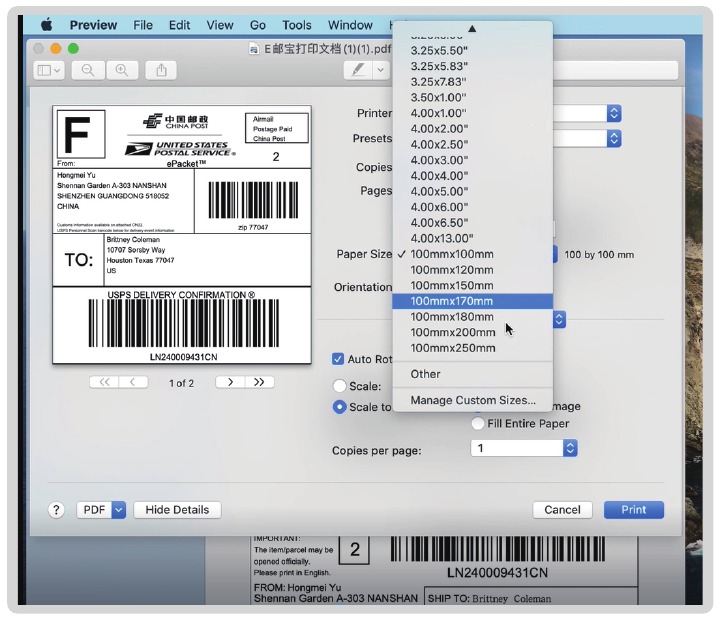Choose 4.00x6.50" paper size

click(x=472, y=223)
